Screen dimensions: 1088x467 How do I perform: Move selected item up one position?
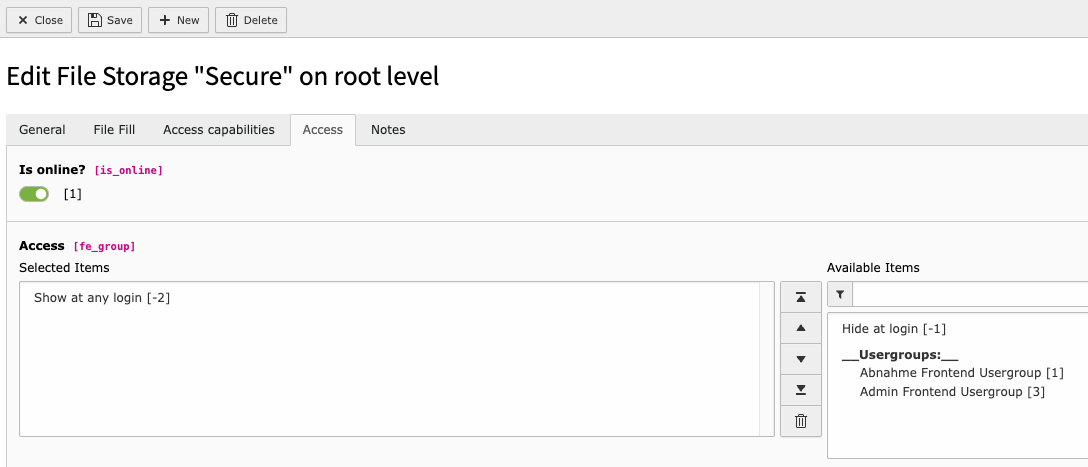tap(800, 328)
